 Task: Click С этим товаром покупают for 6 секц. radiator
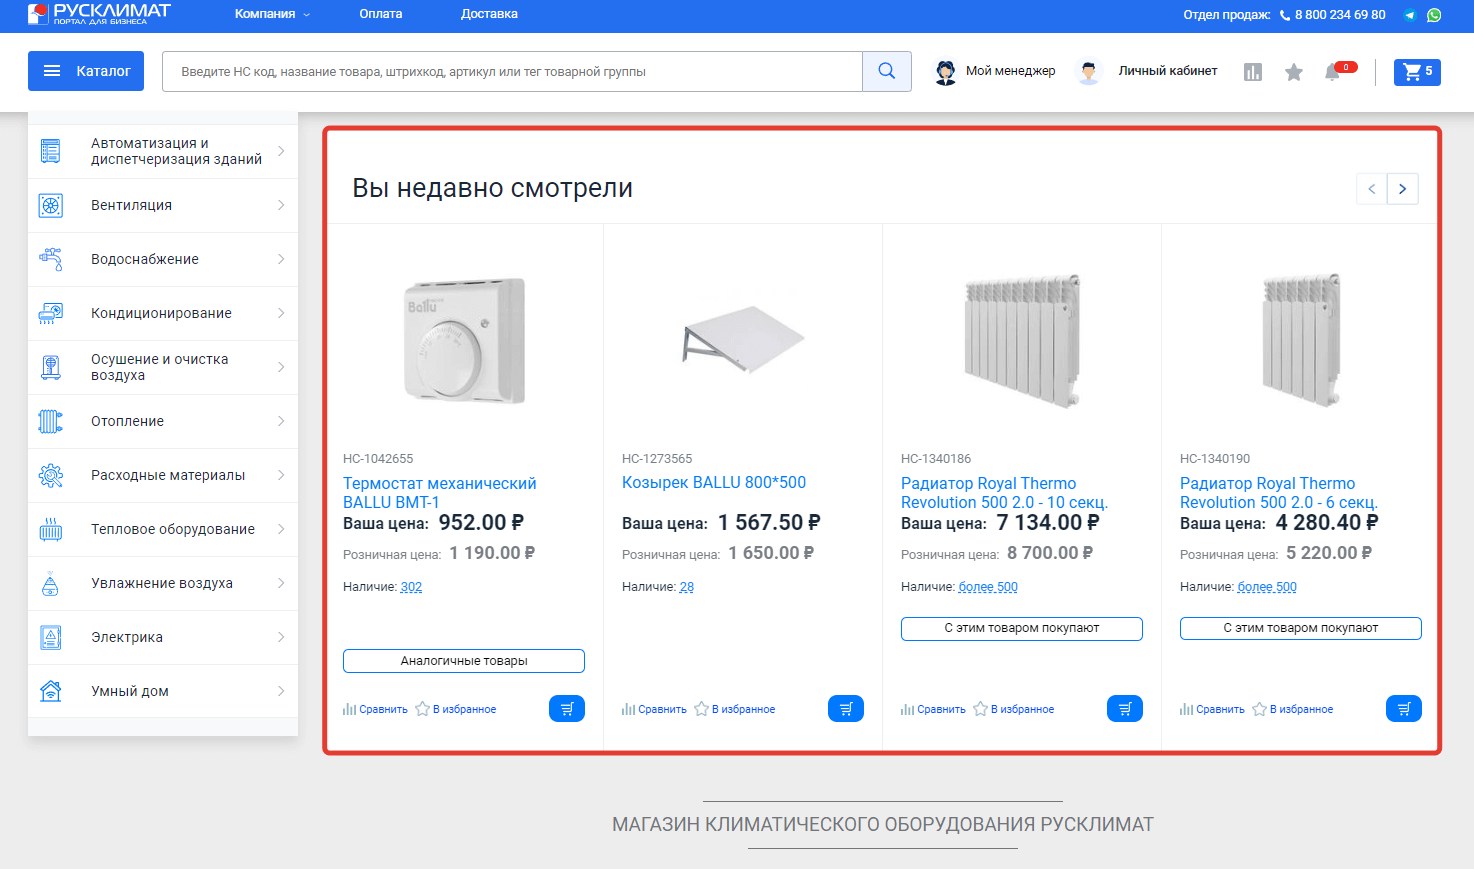click(1301, 628)
